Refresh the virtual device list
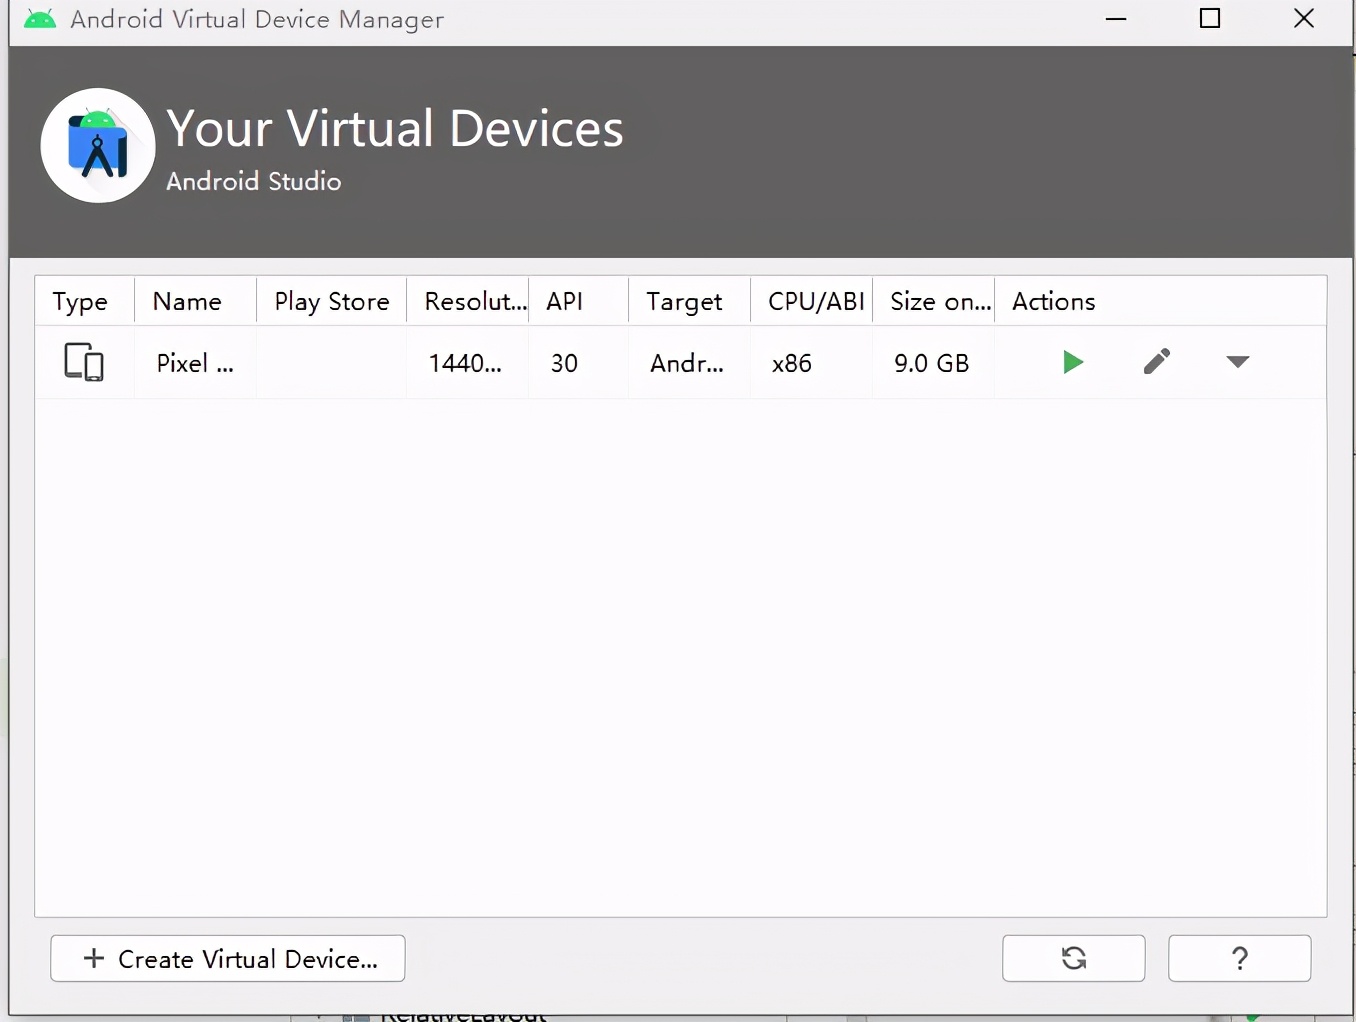This screenshot has width=1356, height=1022. click(x=1073, y=958)
